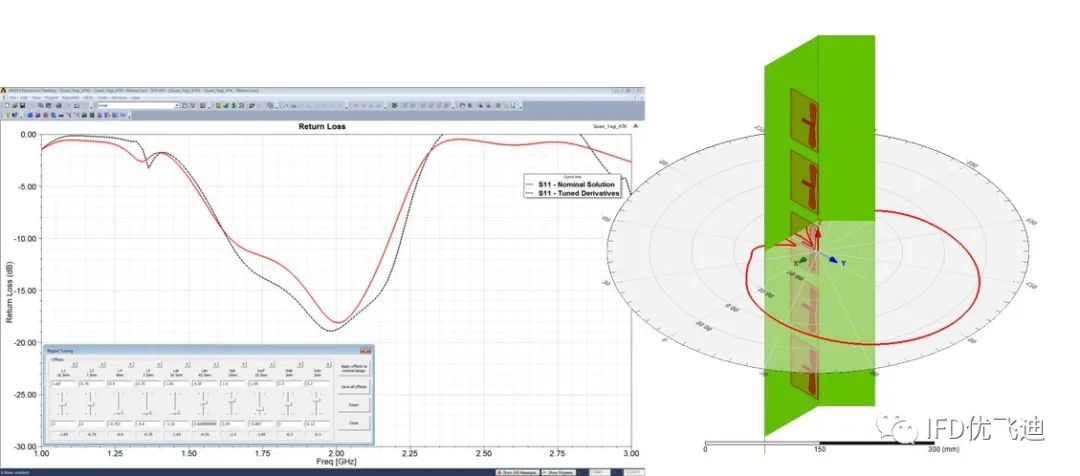This screenshot has width=1080, height=476.
Task: Click the L1 upper offset input field
Action: (63, 384)
